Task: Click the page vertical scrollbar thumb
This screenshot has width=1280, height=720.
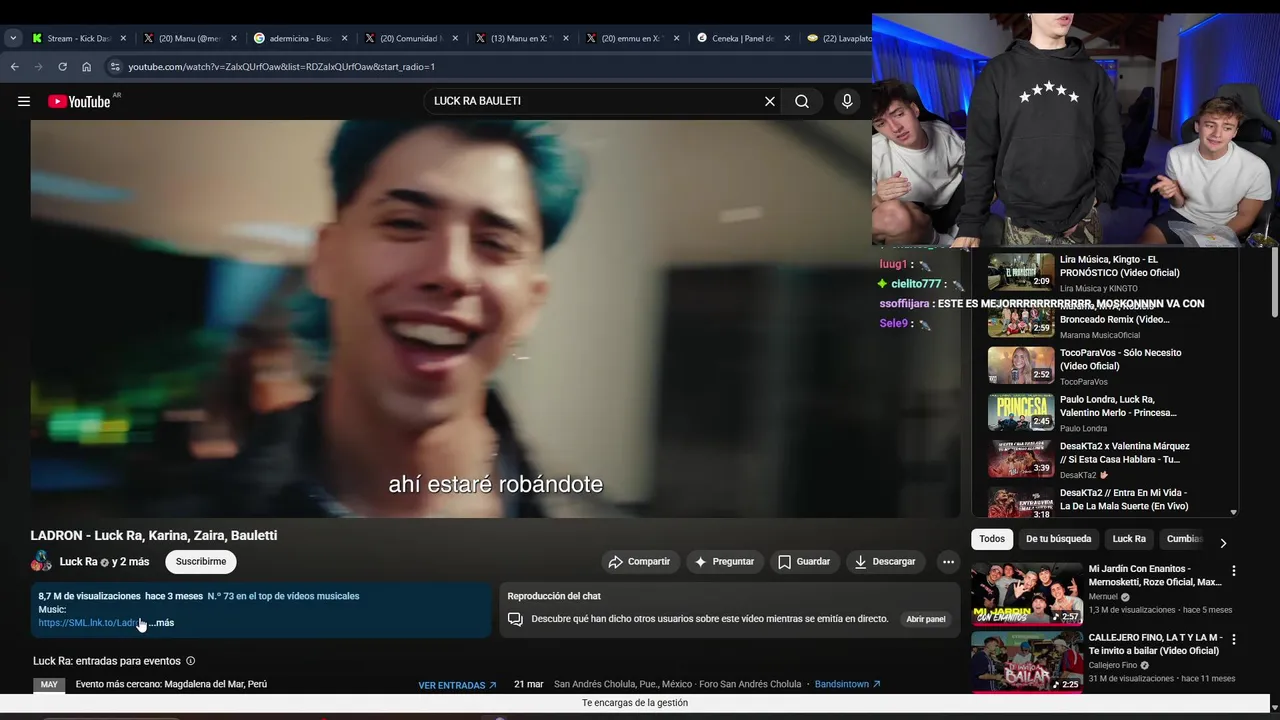Action: 1274,283
